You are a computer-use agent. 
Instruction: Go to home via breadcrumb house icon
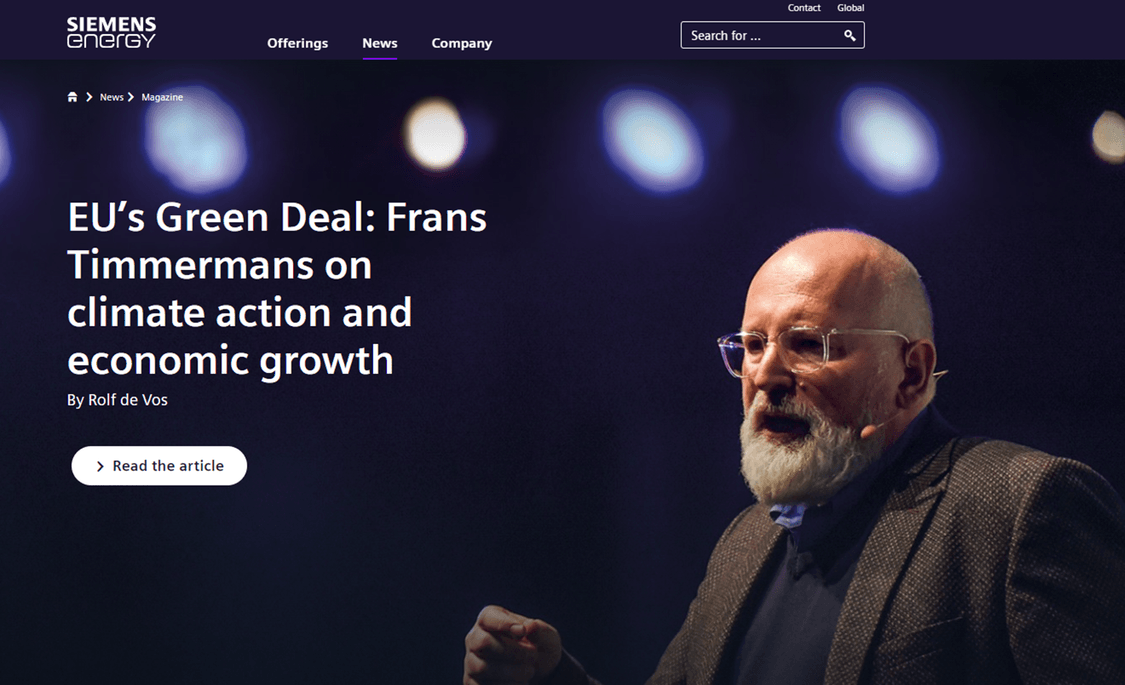click(72, 97)
